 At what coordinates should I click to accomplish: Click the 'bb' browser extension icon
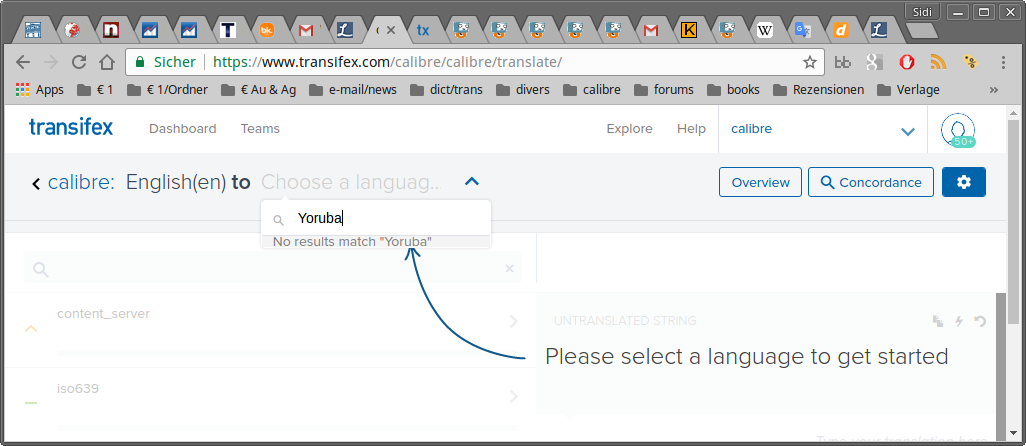[x=843, y=63]
